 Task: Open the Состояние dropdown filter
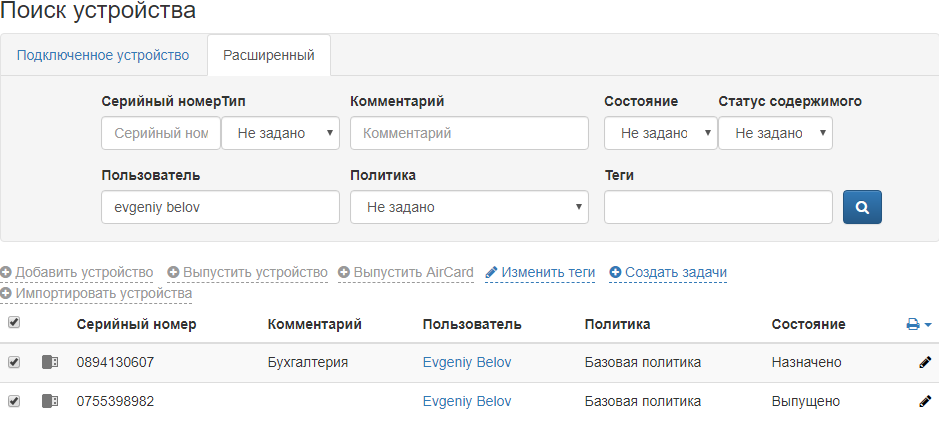pos(660,133)
